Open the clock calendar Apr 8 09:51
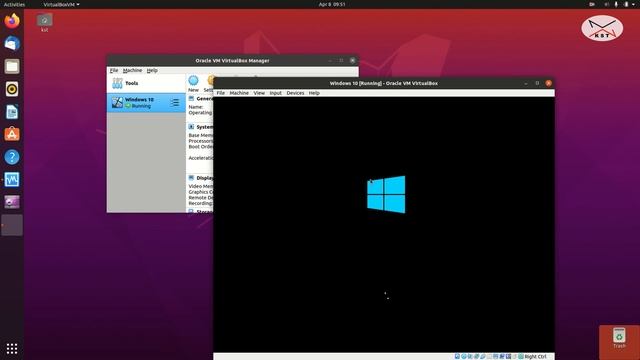640x360 pixels. pos(332,4)
